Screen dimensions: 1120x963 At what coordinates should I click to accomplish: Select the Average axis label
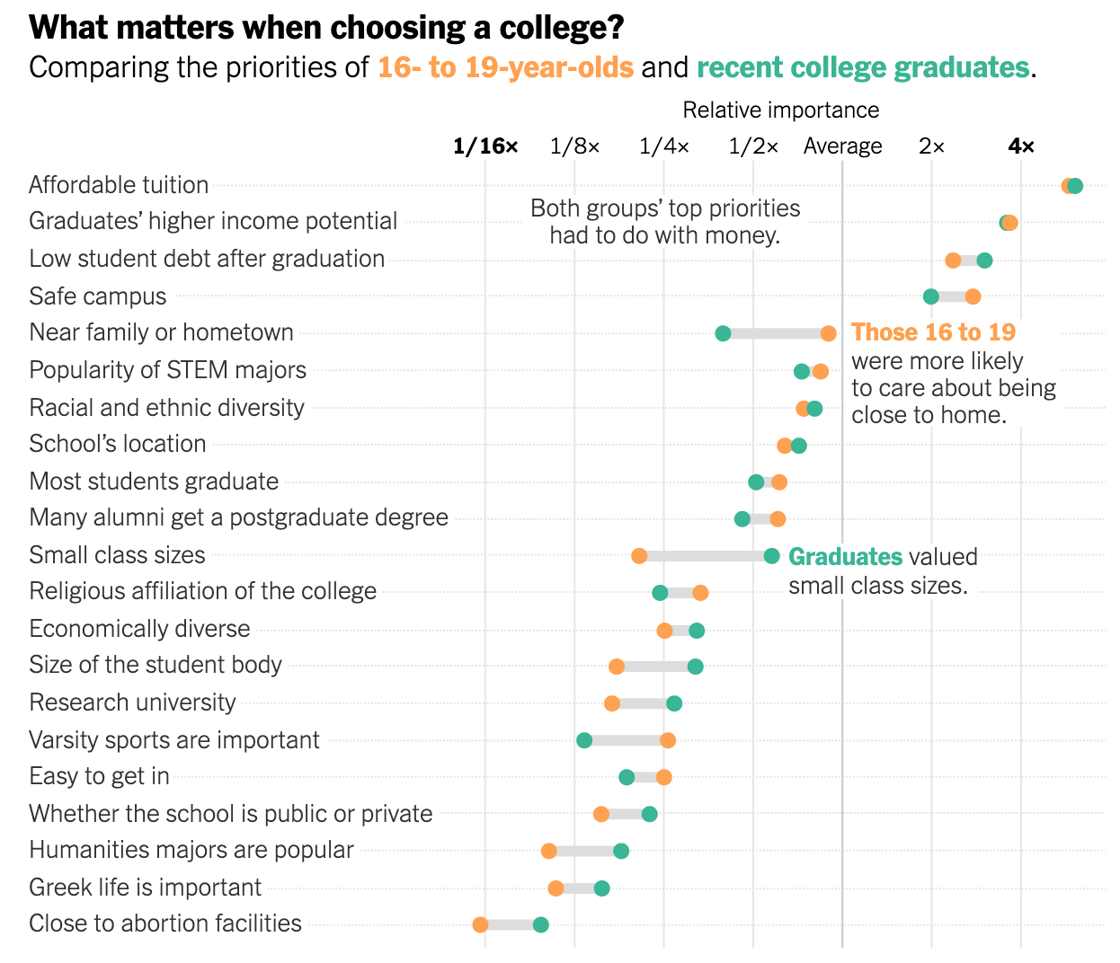tap(843, 146)
